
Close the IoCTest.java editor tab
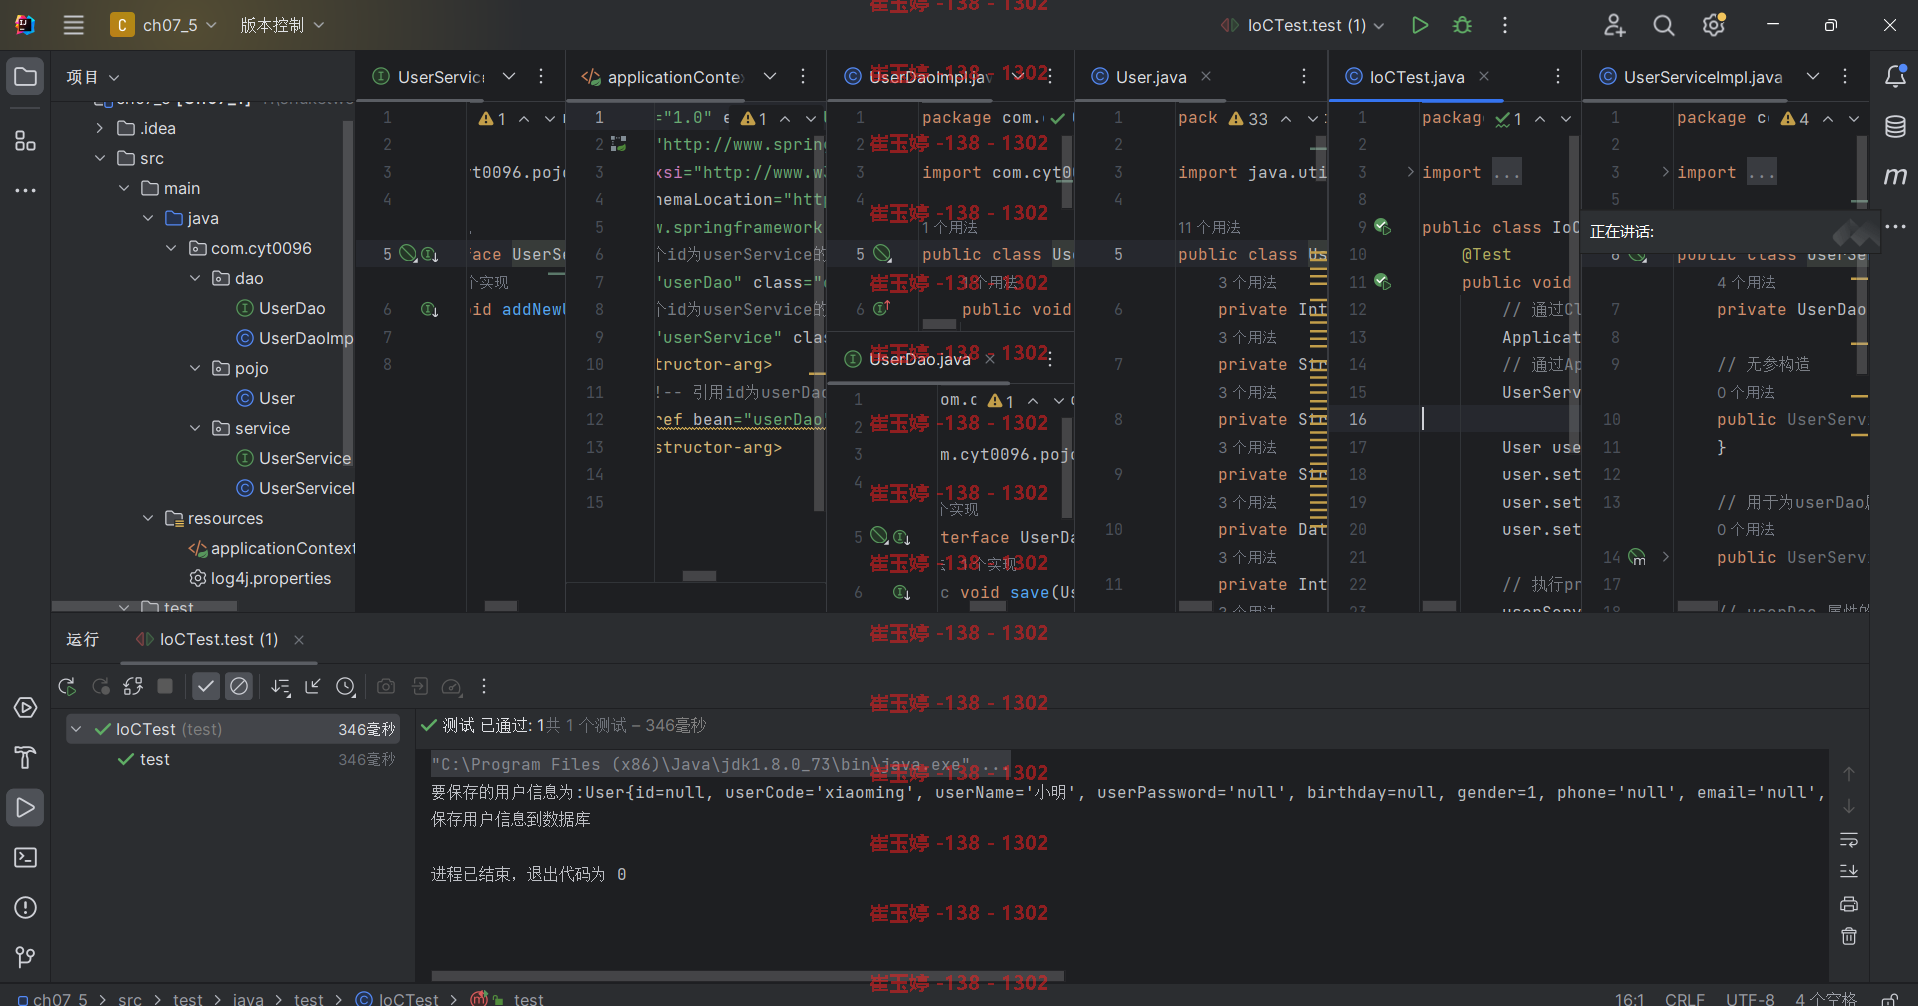1484,77
